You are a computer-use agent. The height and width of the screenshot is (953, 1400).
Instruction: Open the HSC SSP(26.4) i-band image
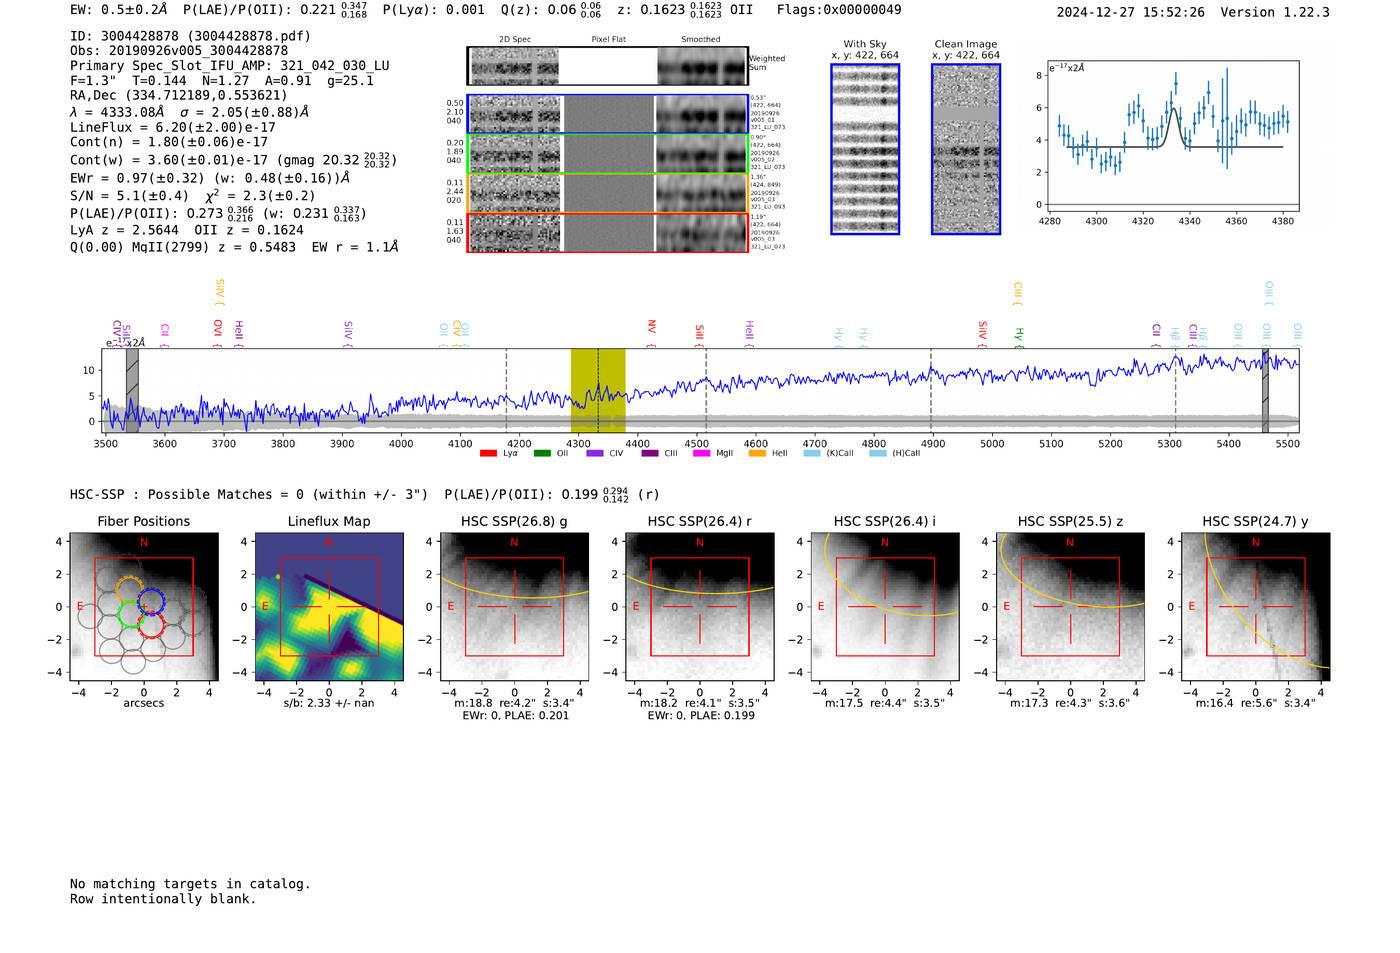[x=885, y=607]
